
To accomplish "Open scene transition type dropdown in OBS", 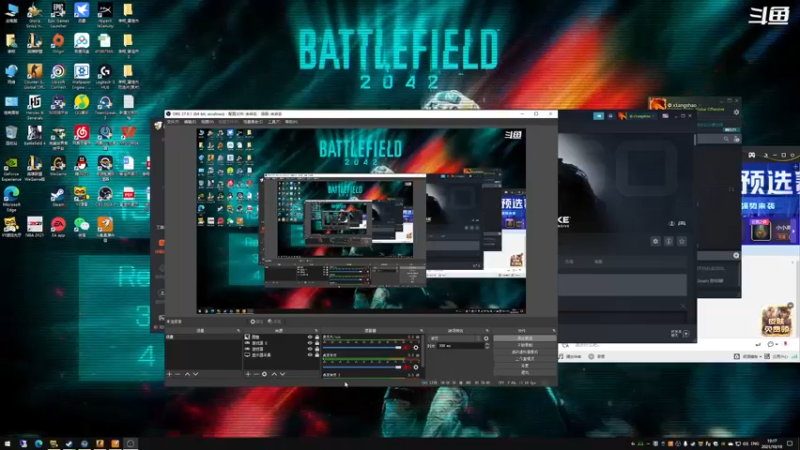I will tap(455, 338).
